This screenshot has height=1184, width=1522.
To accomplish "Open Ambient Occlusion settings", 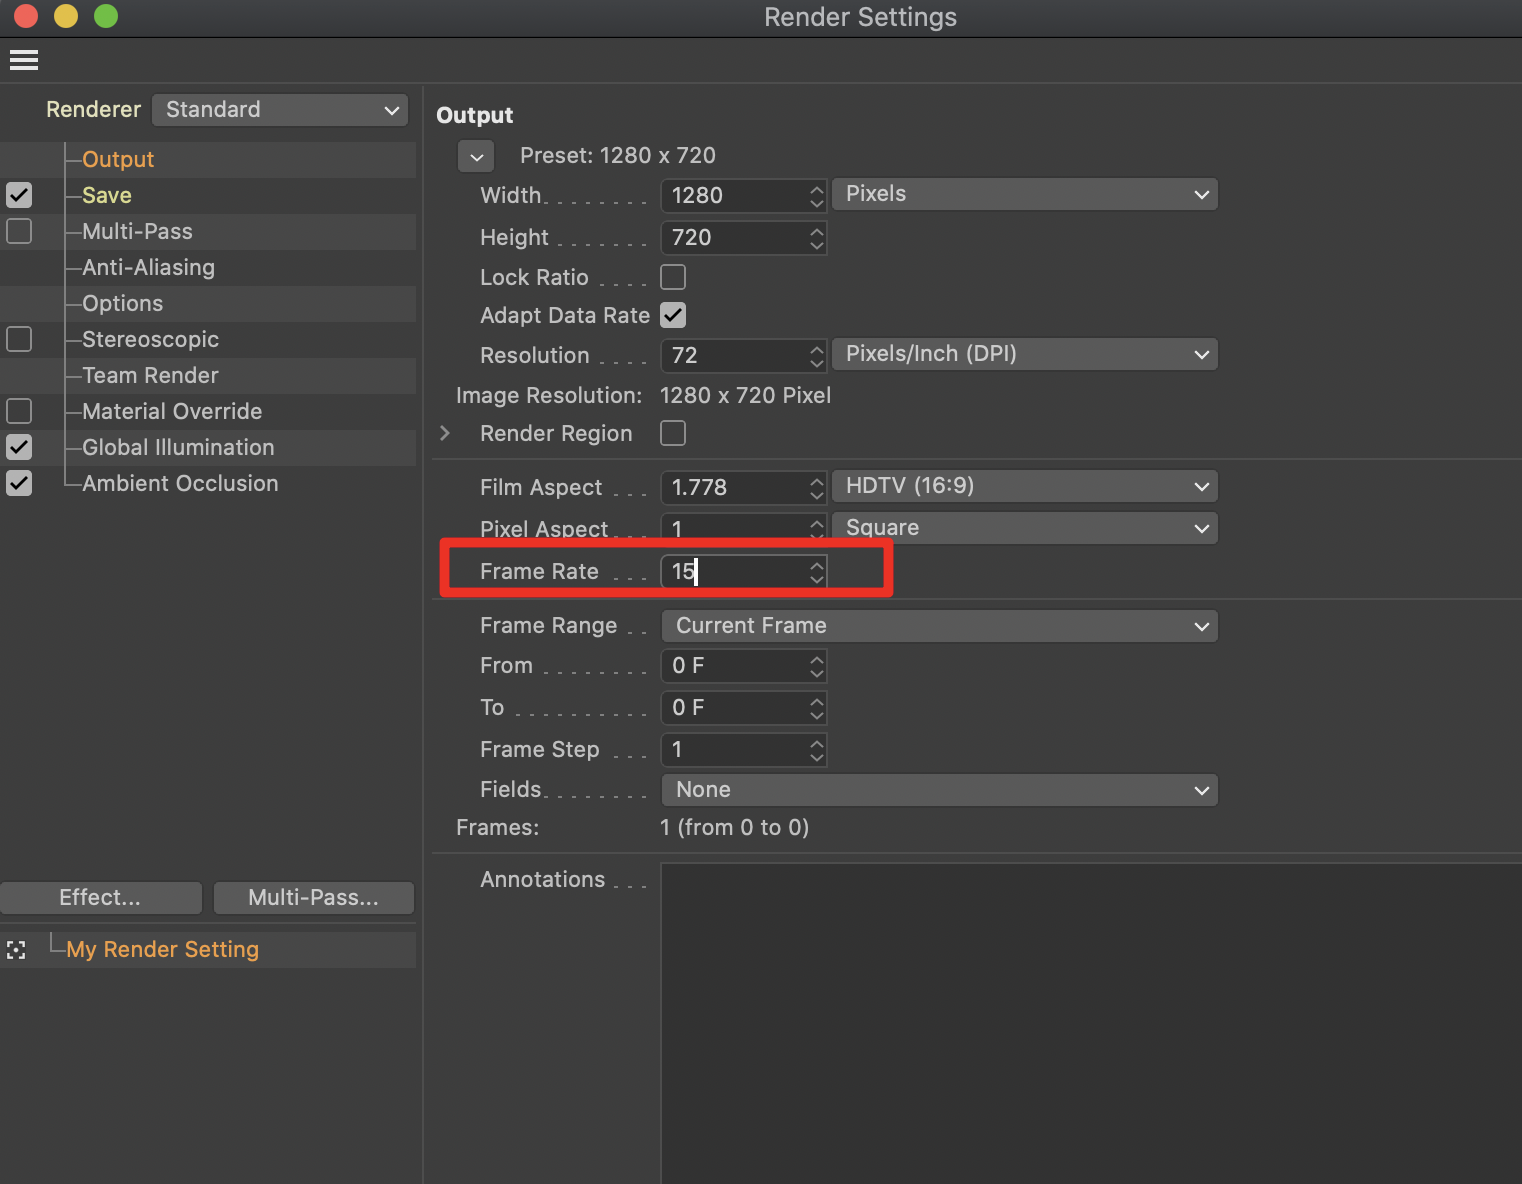I will tap(180, 483).
